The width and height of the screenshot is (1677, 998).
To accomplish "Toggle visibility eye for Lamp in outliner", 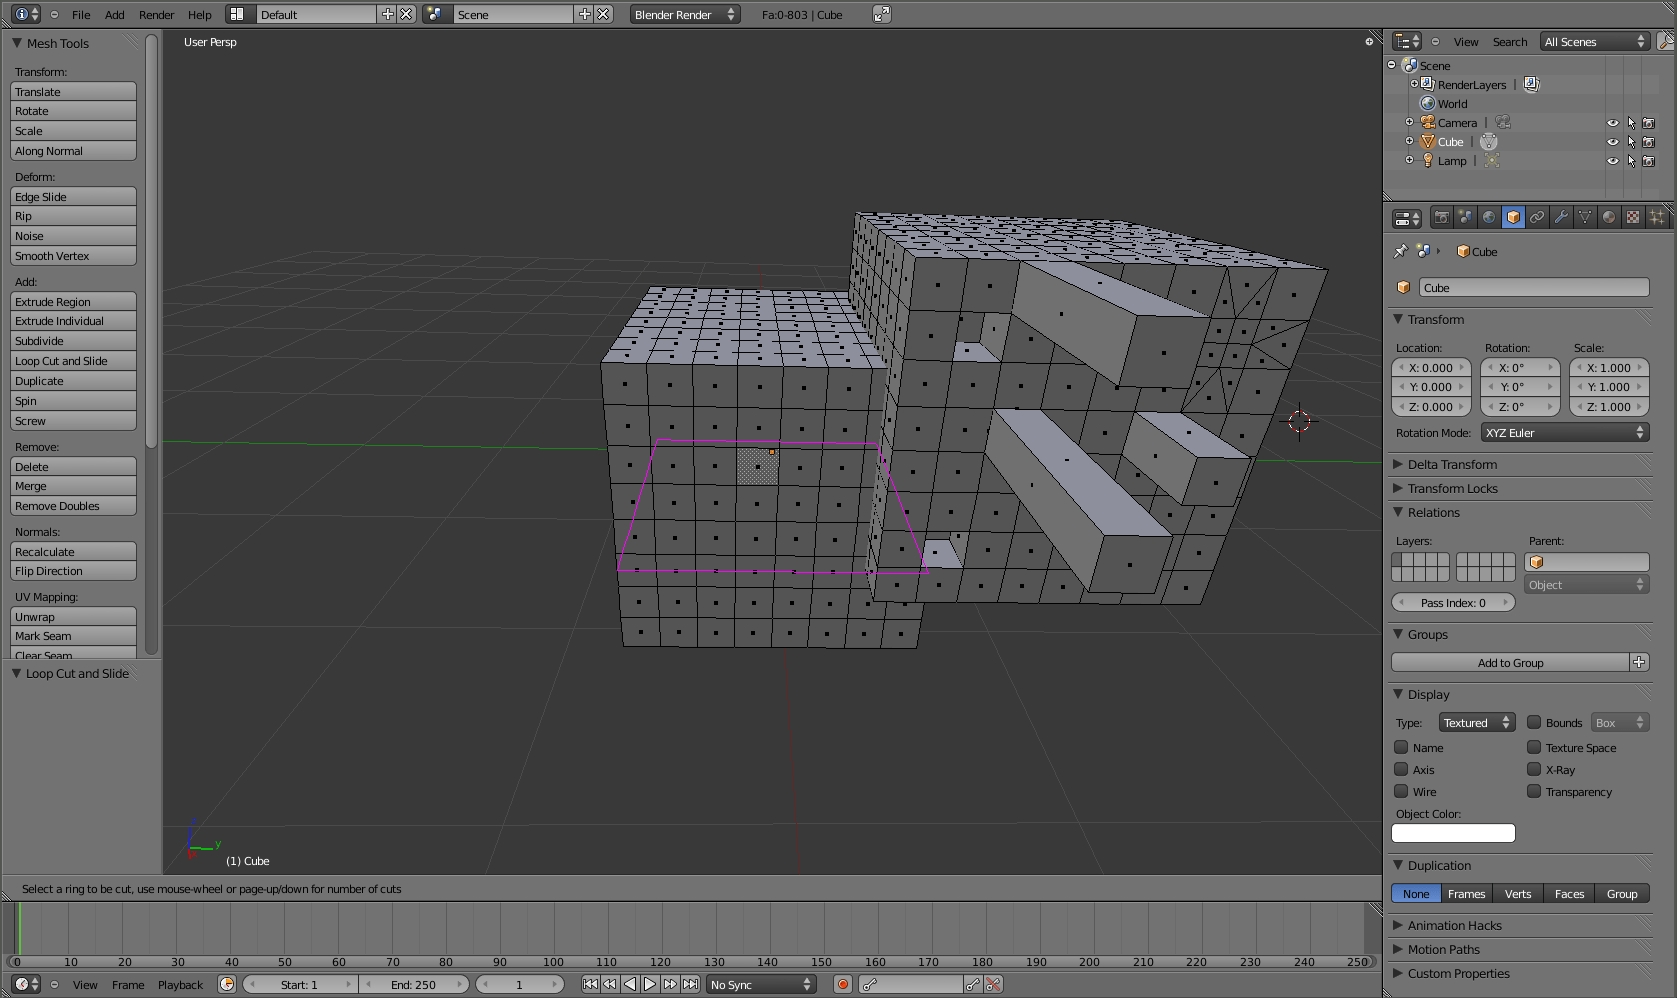I will [x=1612, y=161].
